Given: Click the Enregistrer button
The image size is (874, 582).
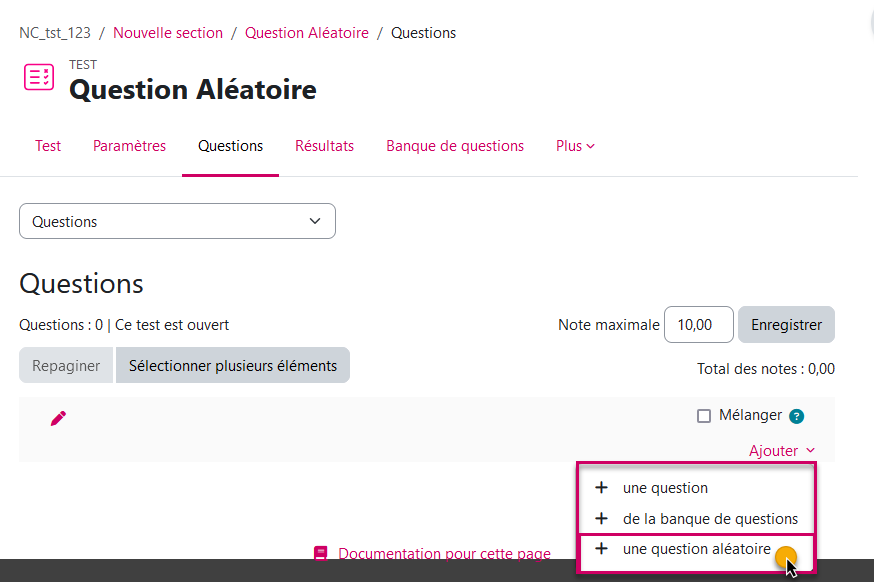Looking at the screenshot, I should coord(786,324).
